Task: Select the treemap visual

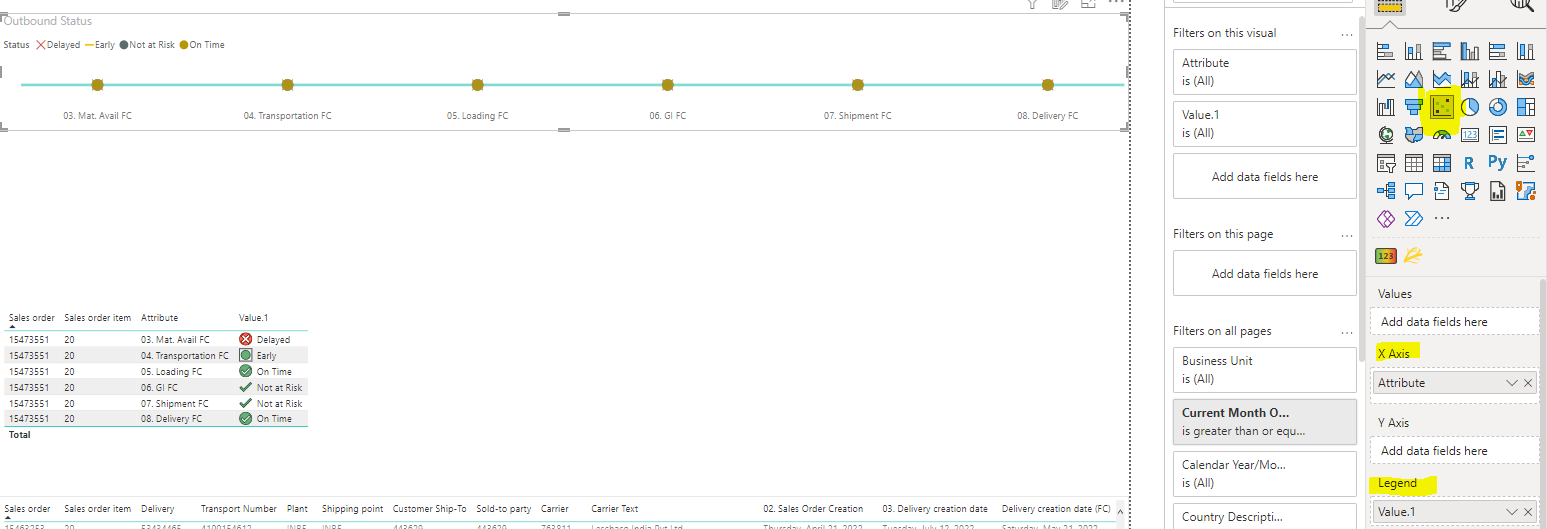Action: coord(1526,107)
